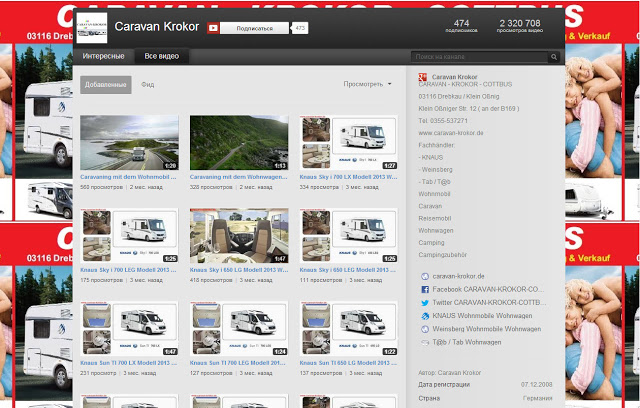Click the Weinsberg link globe icon
Viewport: 640px width, 408px height.
(425, 329)
